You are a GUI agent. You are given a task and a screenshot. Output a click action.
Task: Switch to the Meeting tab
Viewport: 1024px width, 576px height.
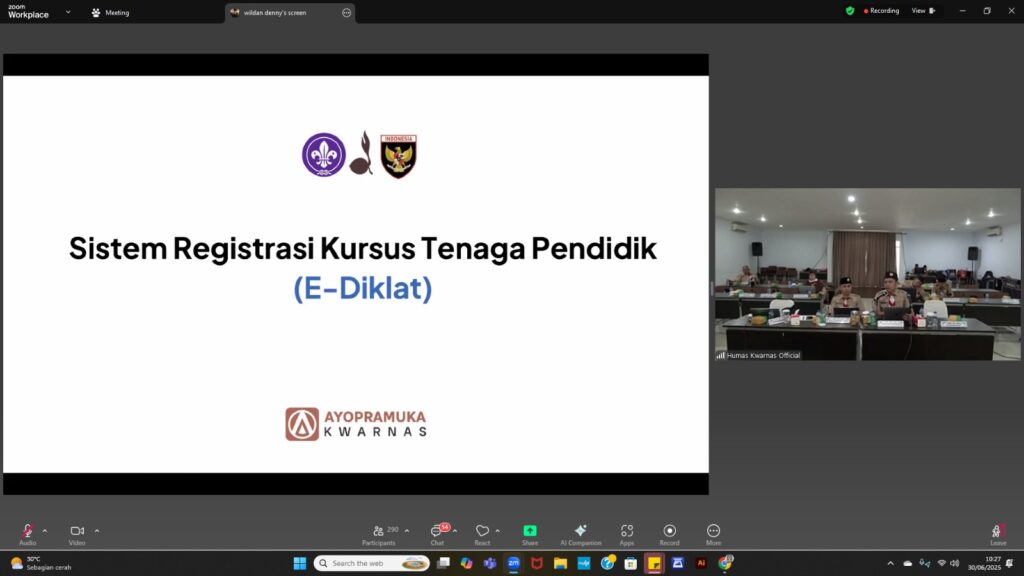[110, 12]
